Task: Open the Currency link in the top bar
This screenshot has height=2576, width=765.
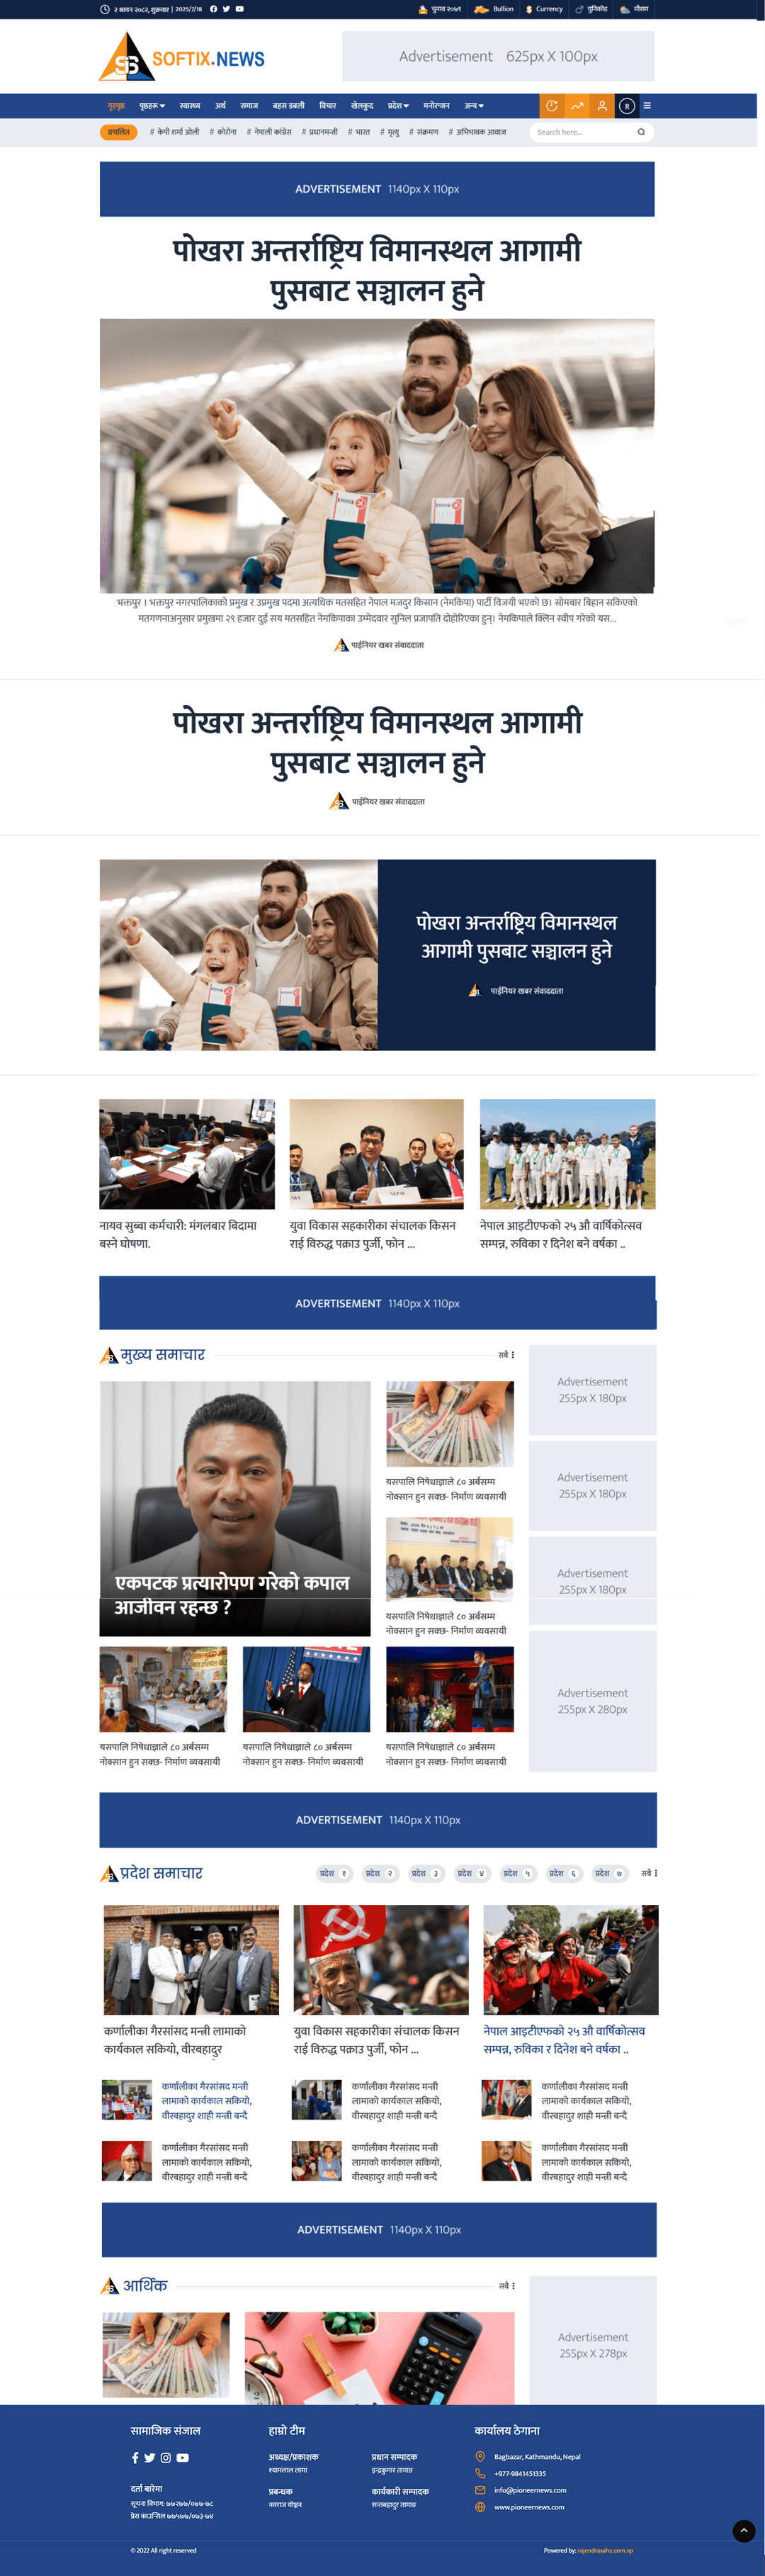Action: [x=544, y=9]
